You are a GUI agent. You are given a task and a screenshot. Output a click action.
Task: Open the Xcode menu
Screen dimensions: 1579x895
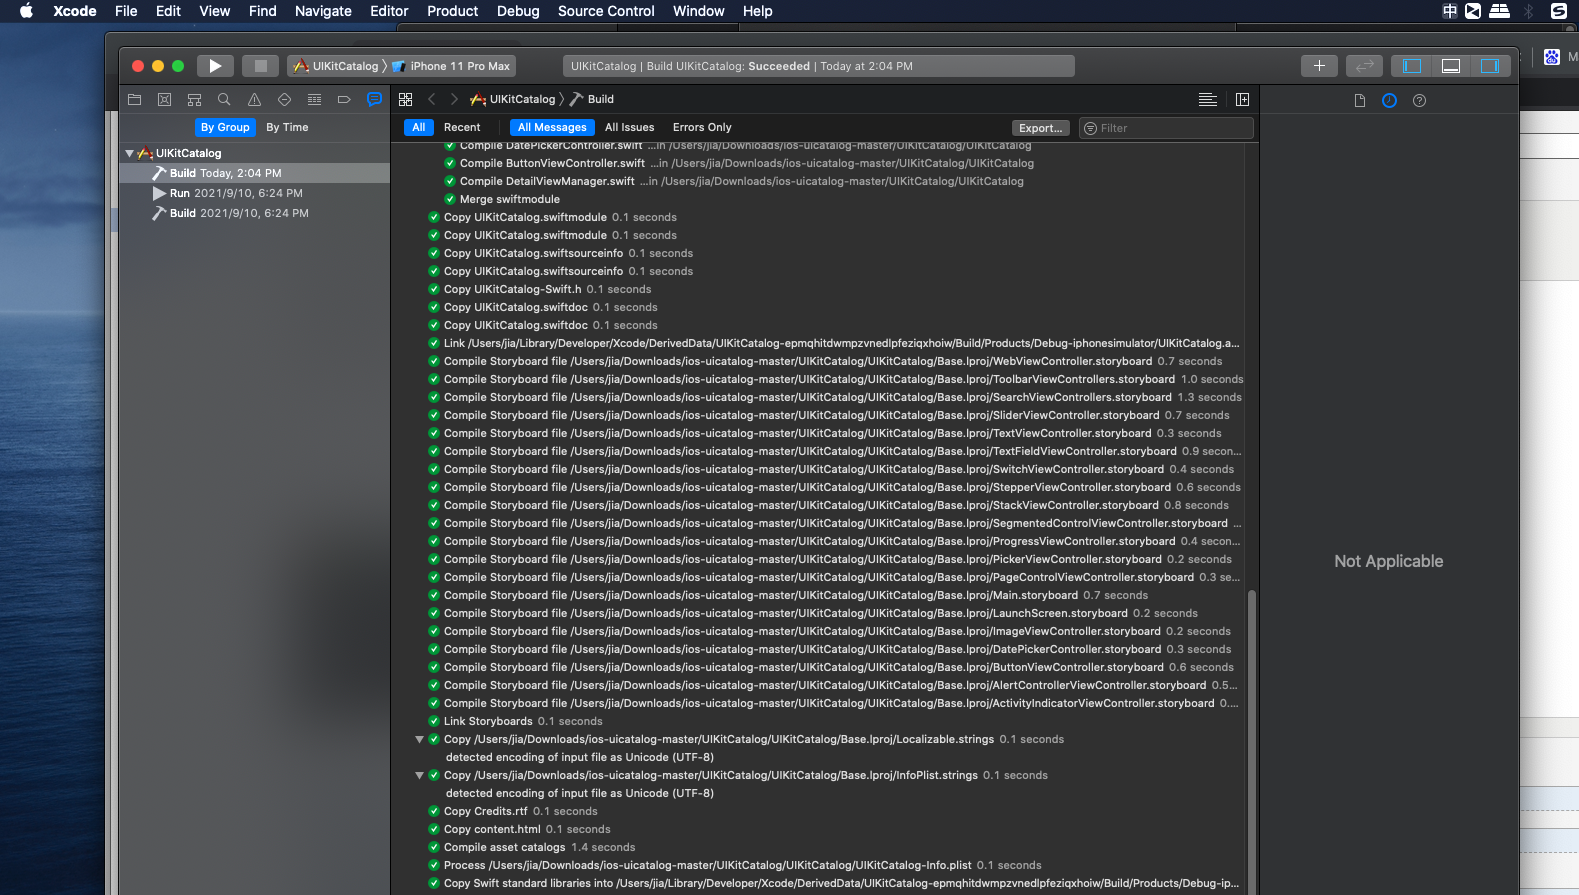click(x=75, y=11)
